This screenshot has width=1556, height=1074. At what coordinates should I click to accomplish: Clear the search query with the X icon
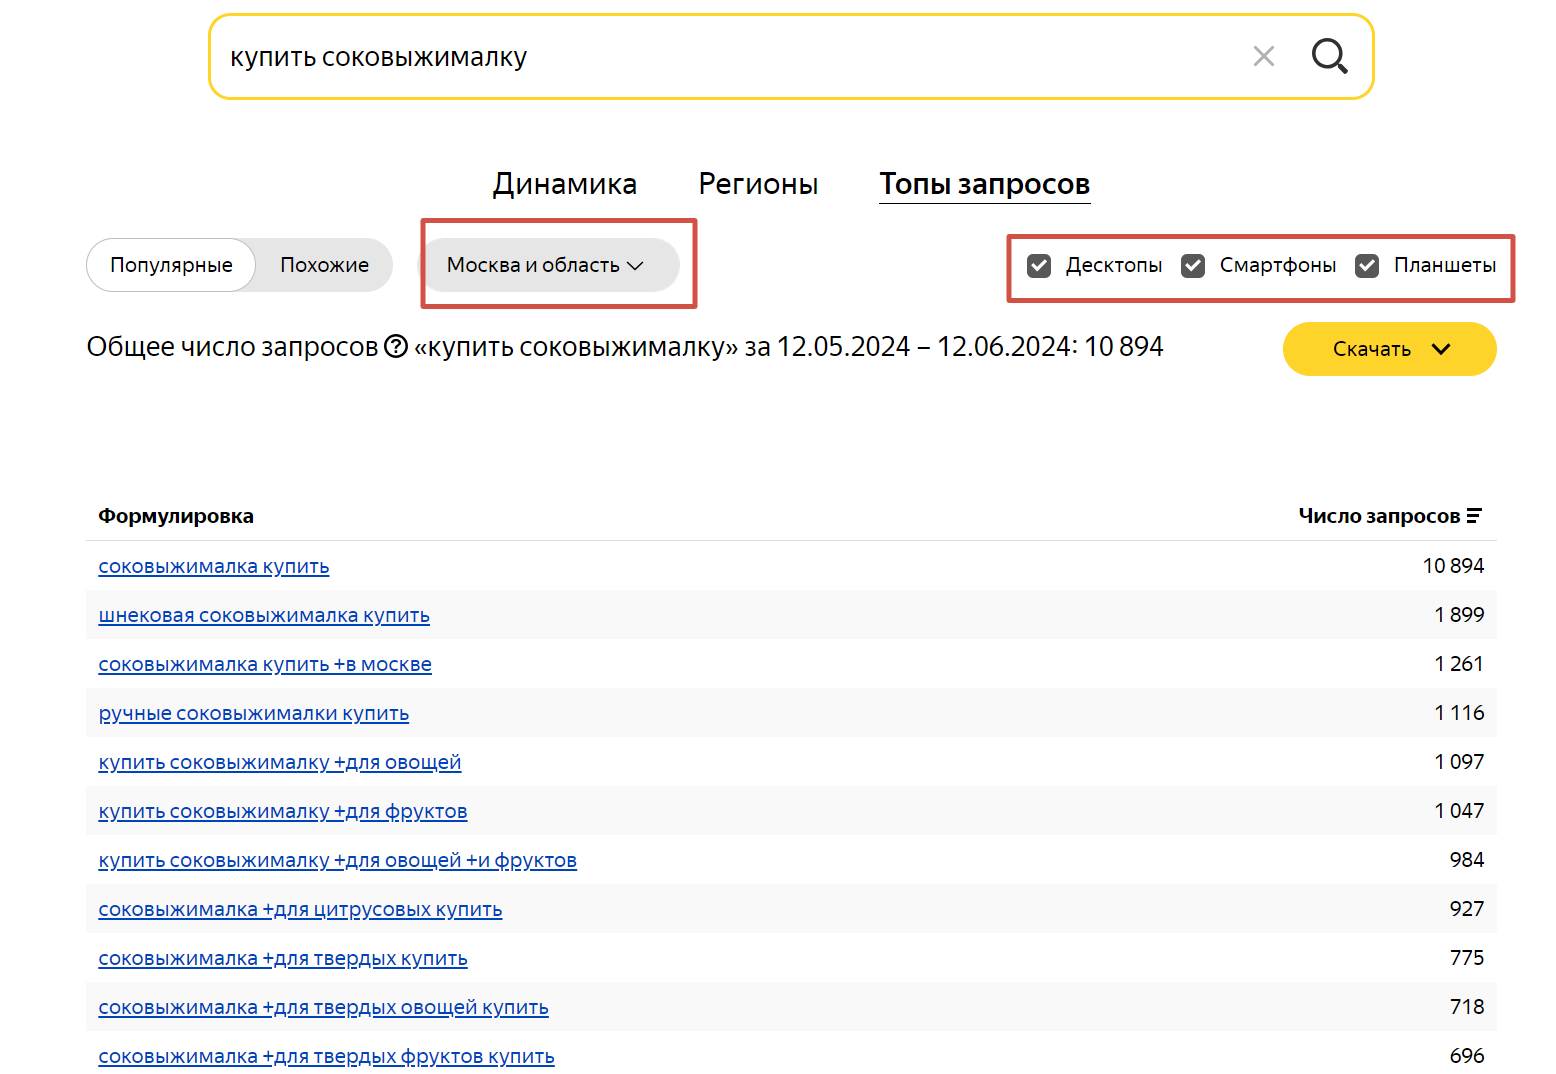tap(1263, 56)
